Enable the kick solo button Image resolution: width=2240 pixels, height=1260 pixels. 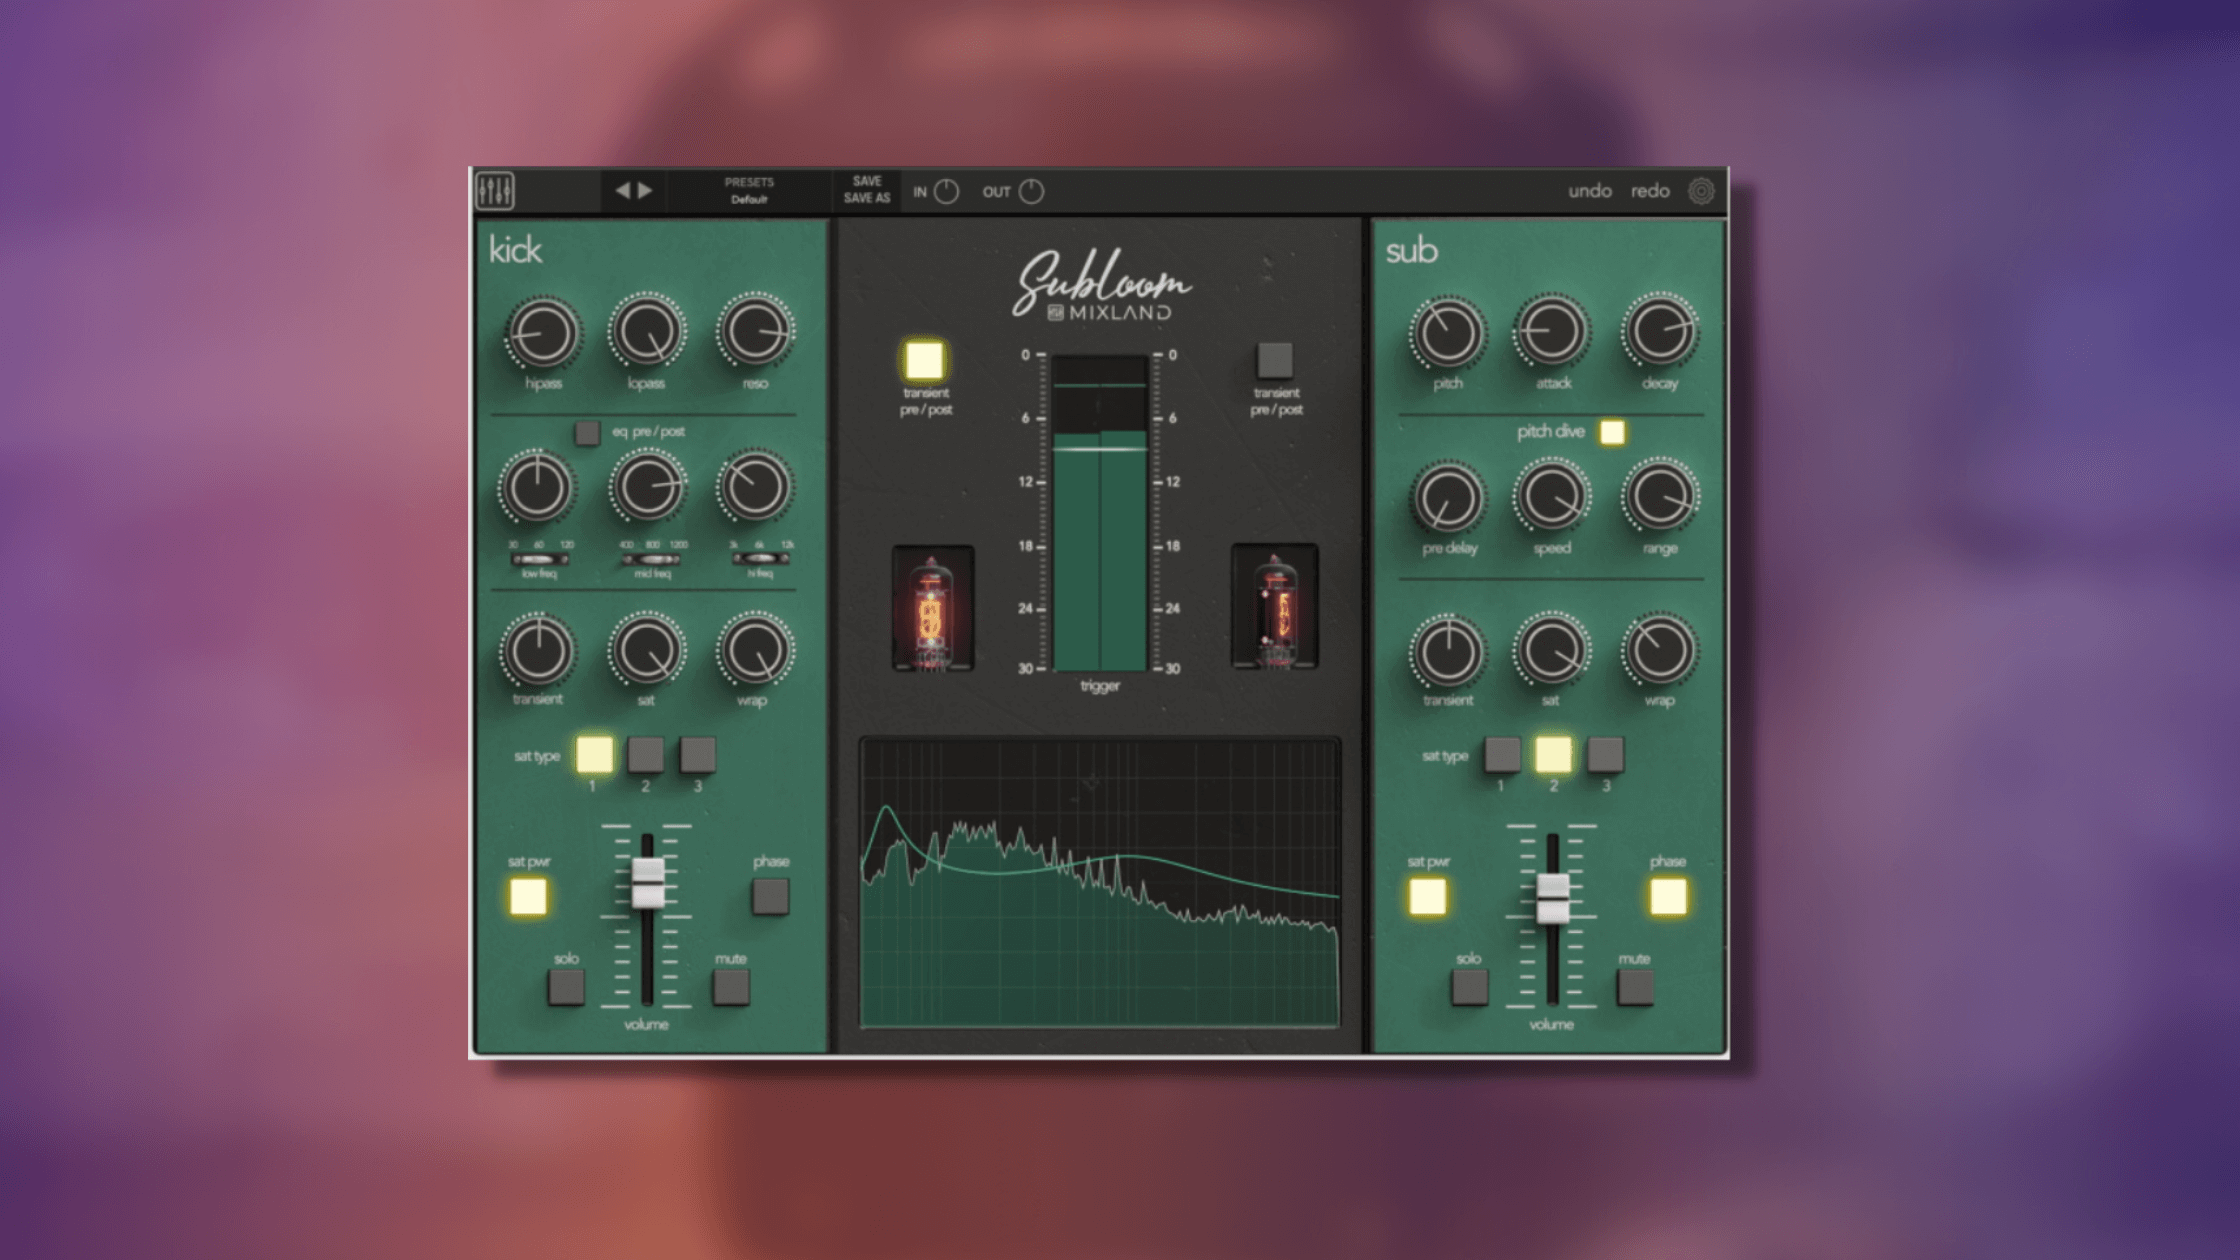(566, 987)
